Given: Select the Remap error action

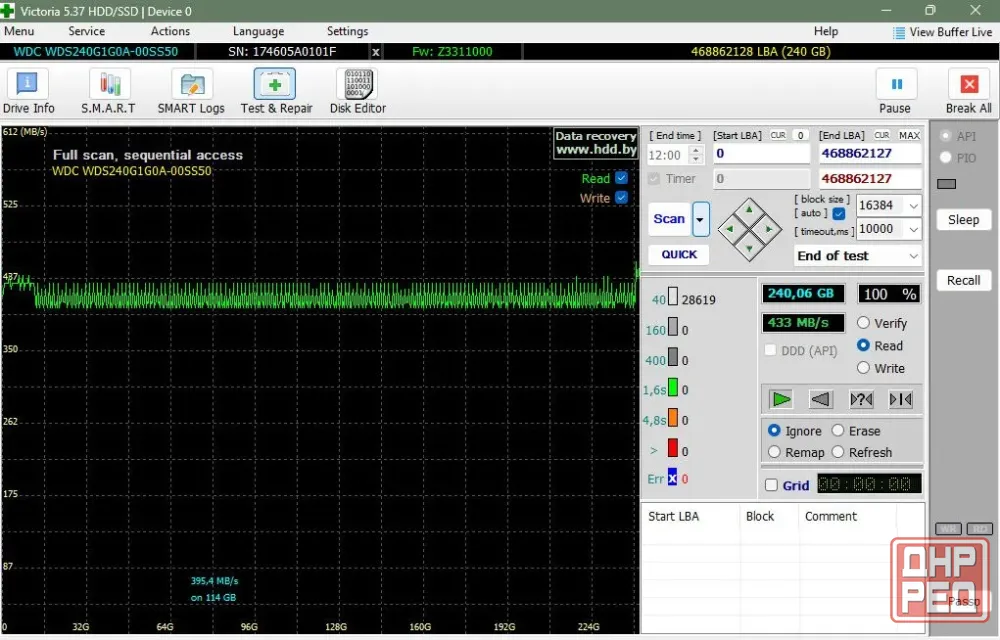Looking at the screenshot, I should coord(774,452).
